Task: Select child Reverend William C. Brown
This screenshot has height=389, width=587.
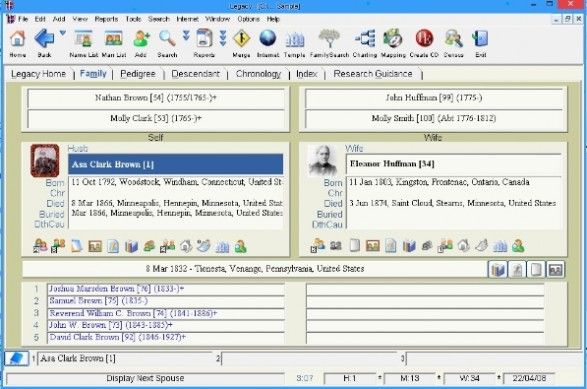Action: (x=166, y=313)
